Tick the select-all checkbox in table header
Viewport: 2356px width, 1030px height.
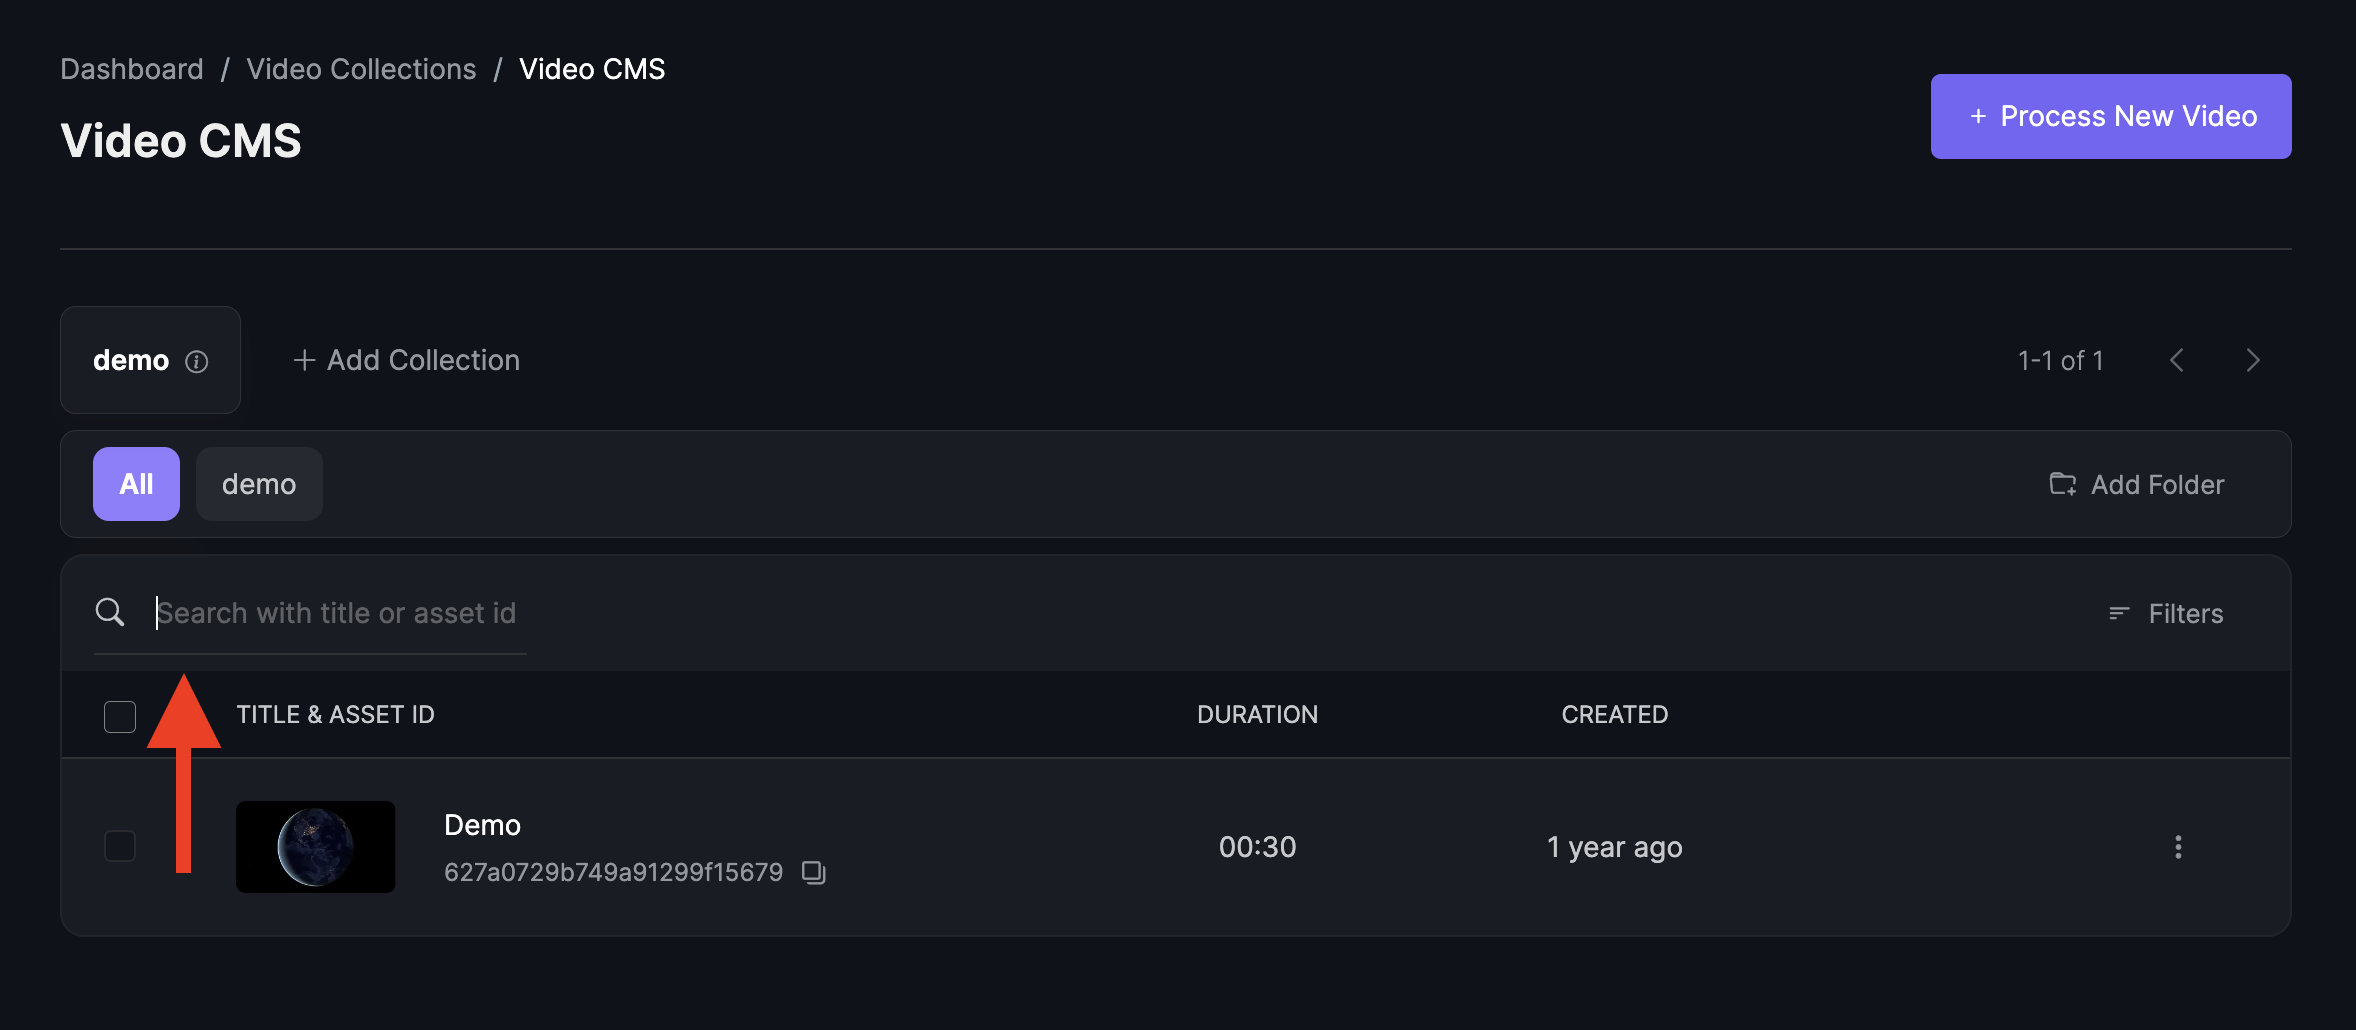120,716
